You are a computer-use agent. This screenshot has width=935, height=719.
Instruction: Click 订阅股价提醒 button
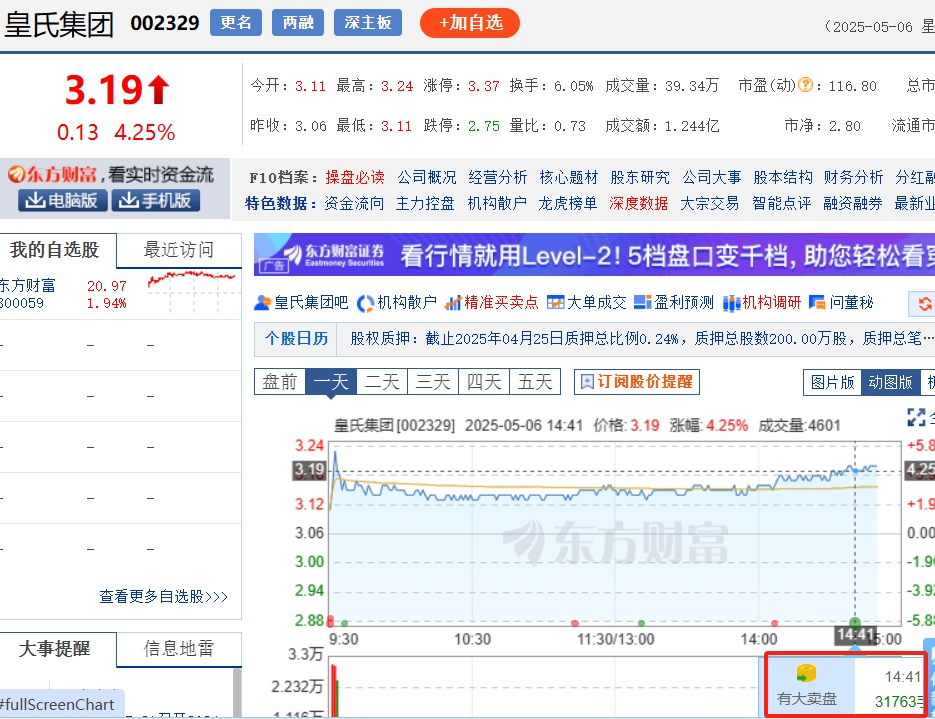637,382
